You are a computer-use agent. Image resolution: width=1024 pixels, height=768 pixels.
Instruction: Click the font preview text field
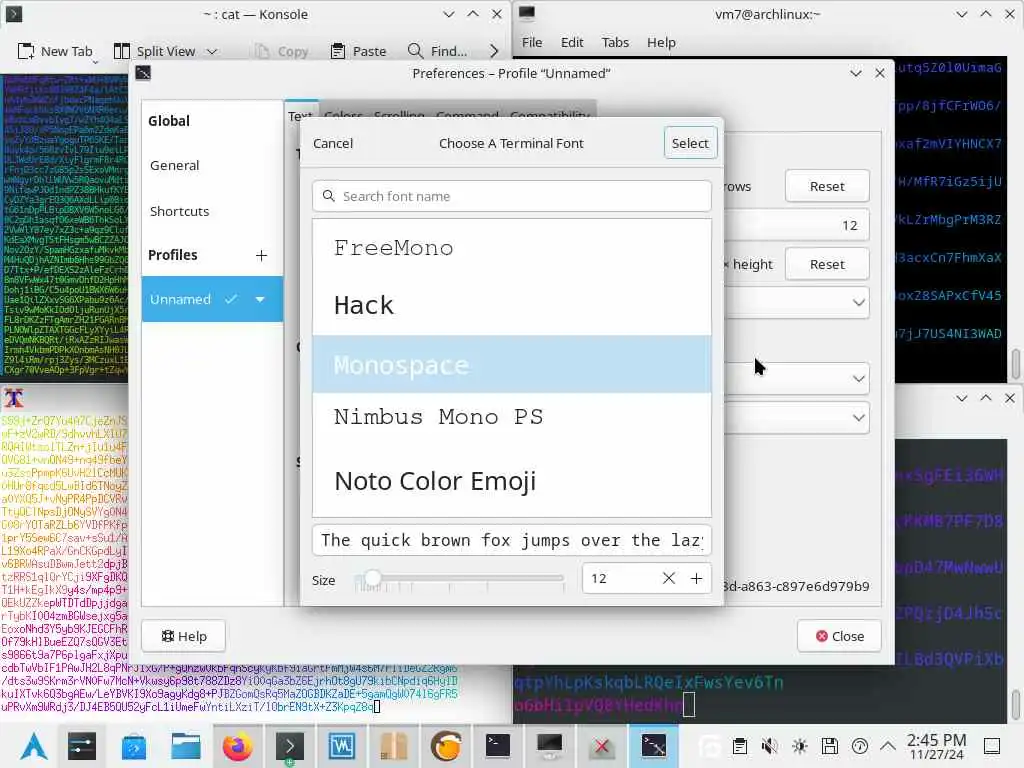point(512,540)
